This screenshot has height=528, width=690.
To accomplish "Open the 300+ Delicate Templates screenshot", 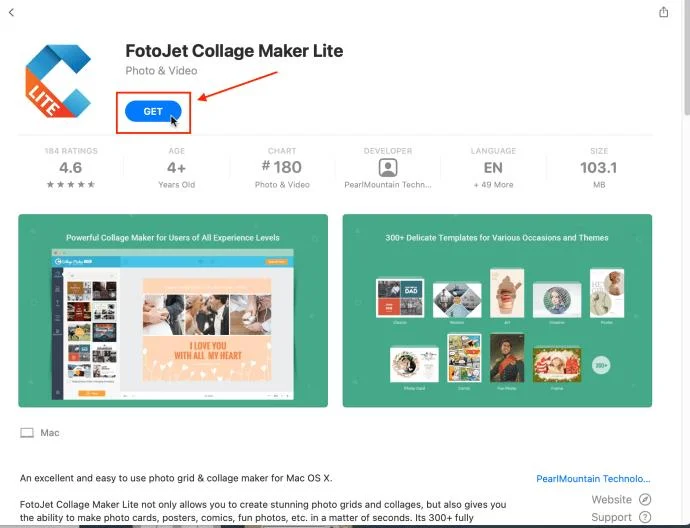I will (x=497, y=311).
